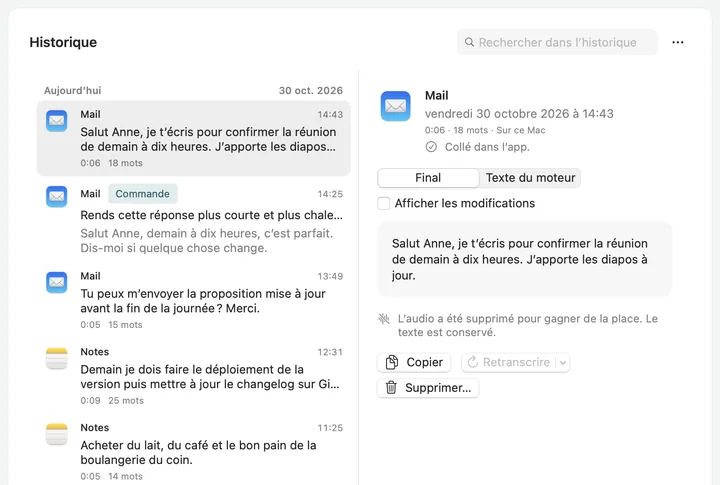Click the copy icon in Copier button
The image size is (720, 485).
(x=392, y=362)
